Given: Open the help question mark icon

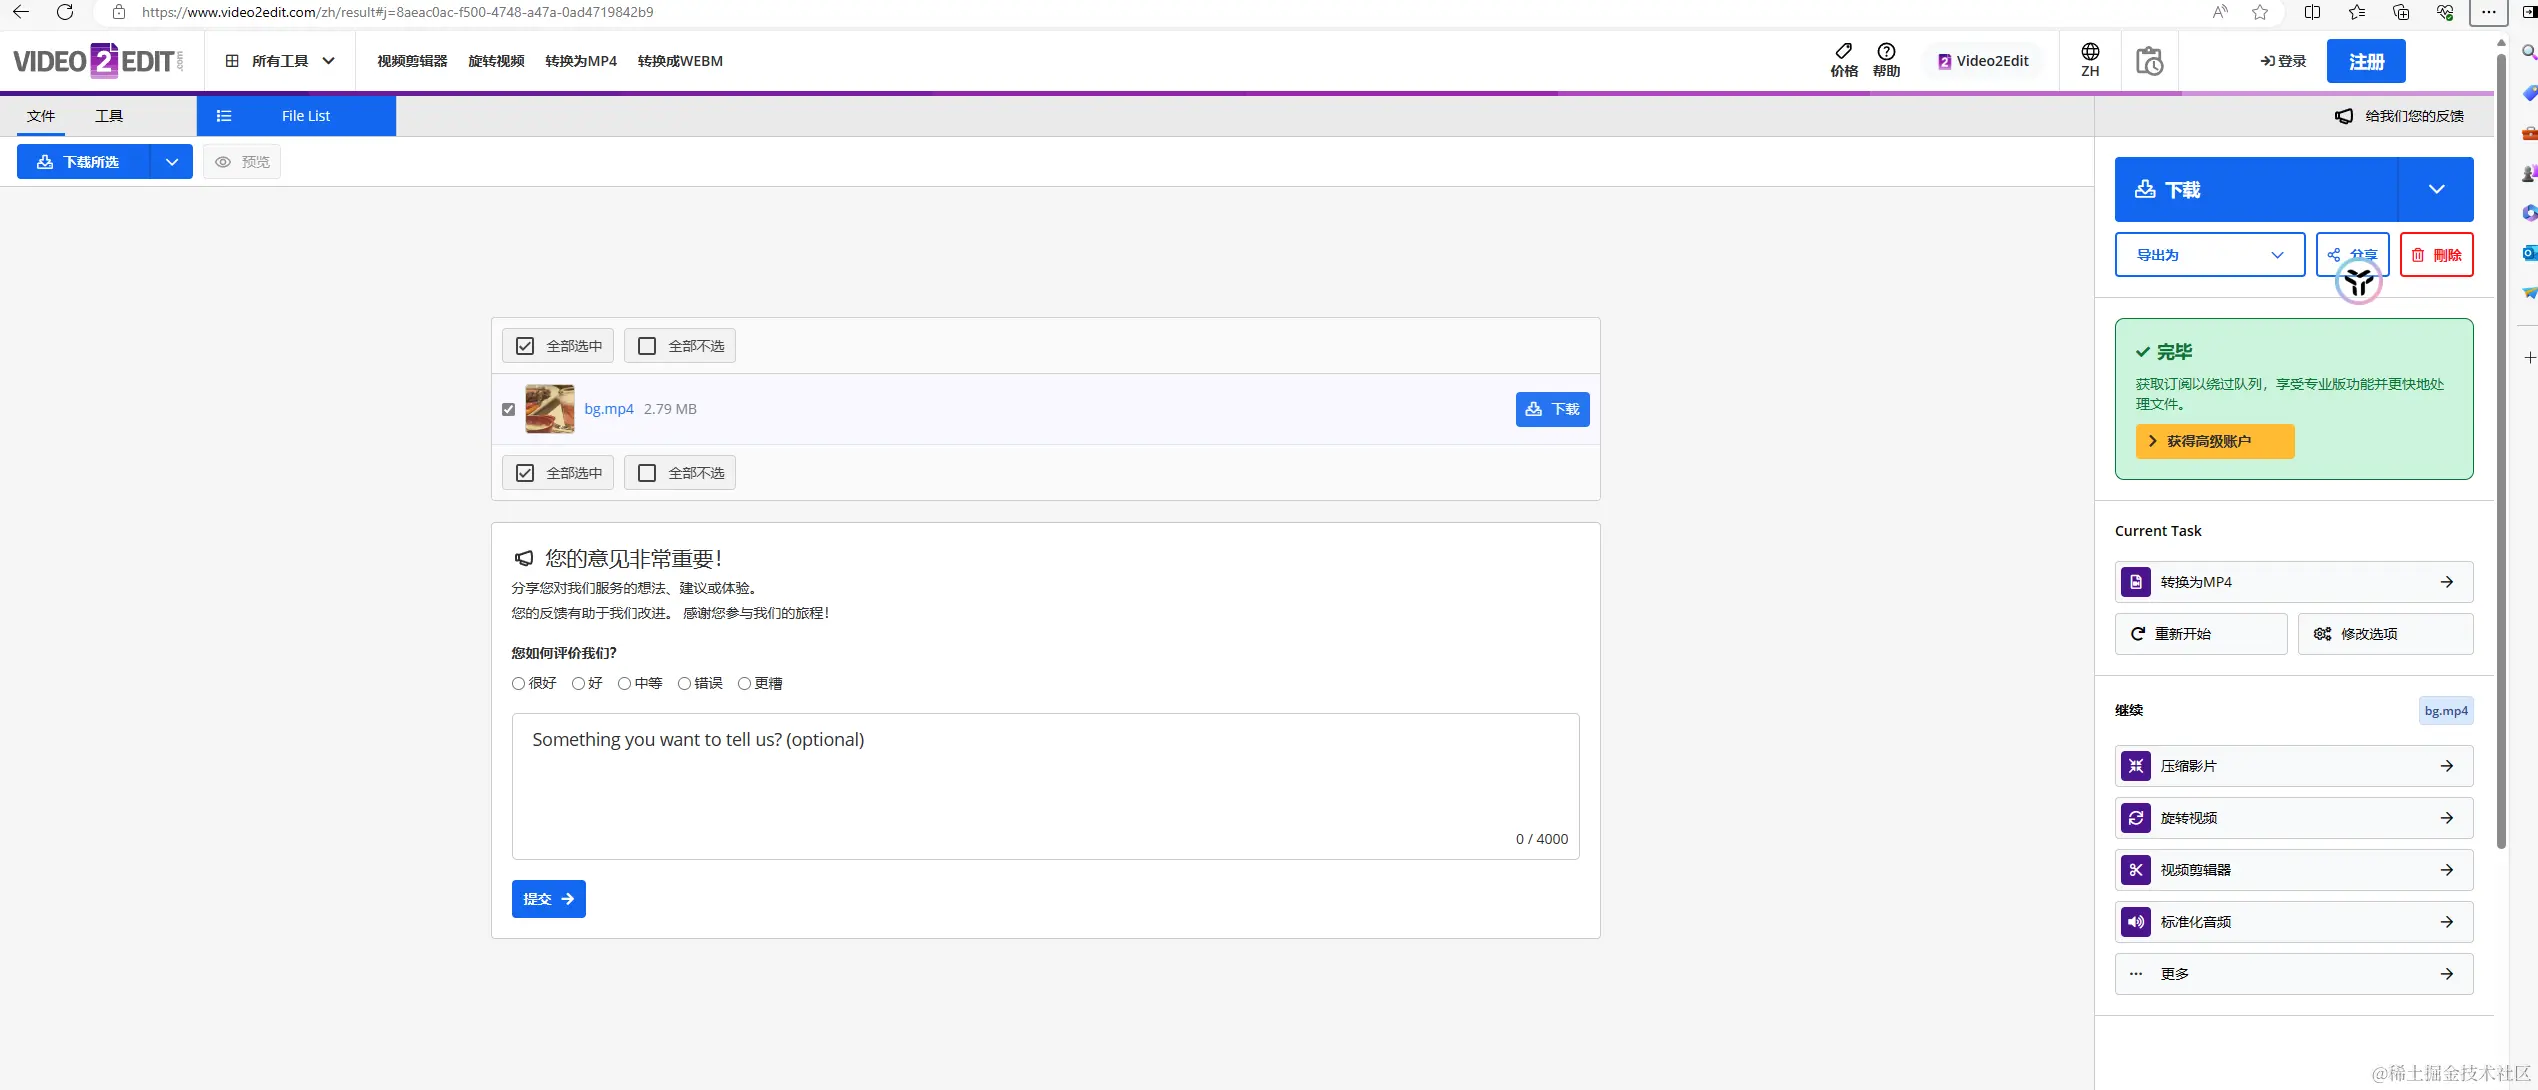Looking at the screenshot, I should [1886, 52].
